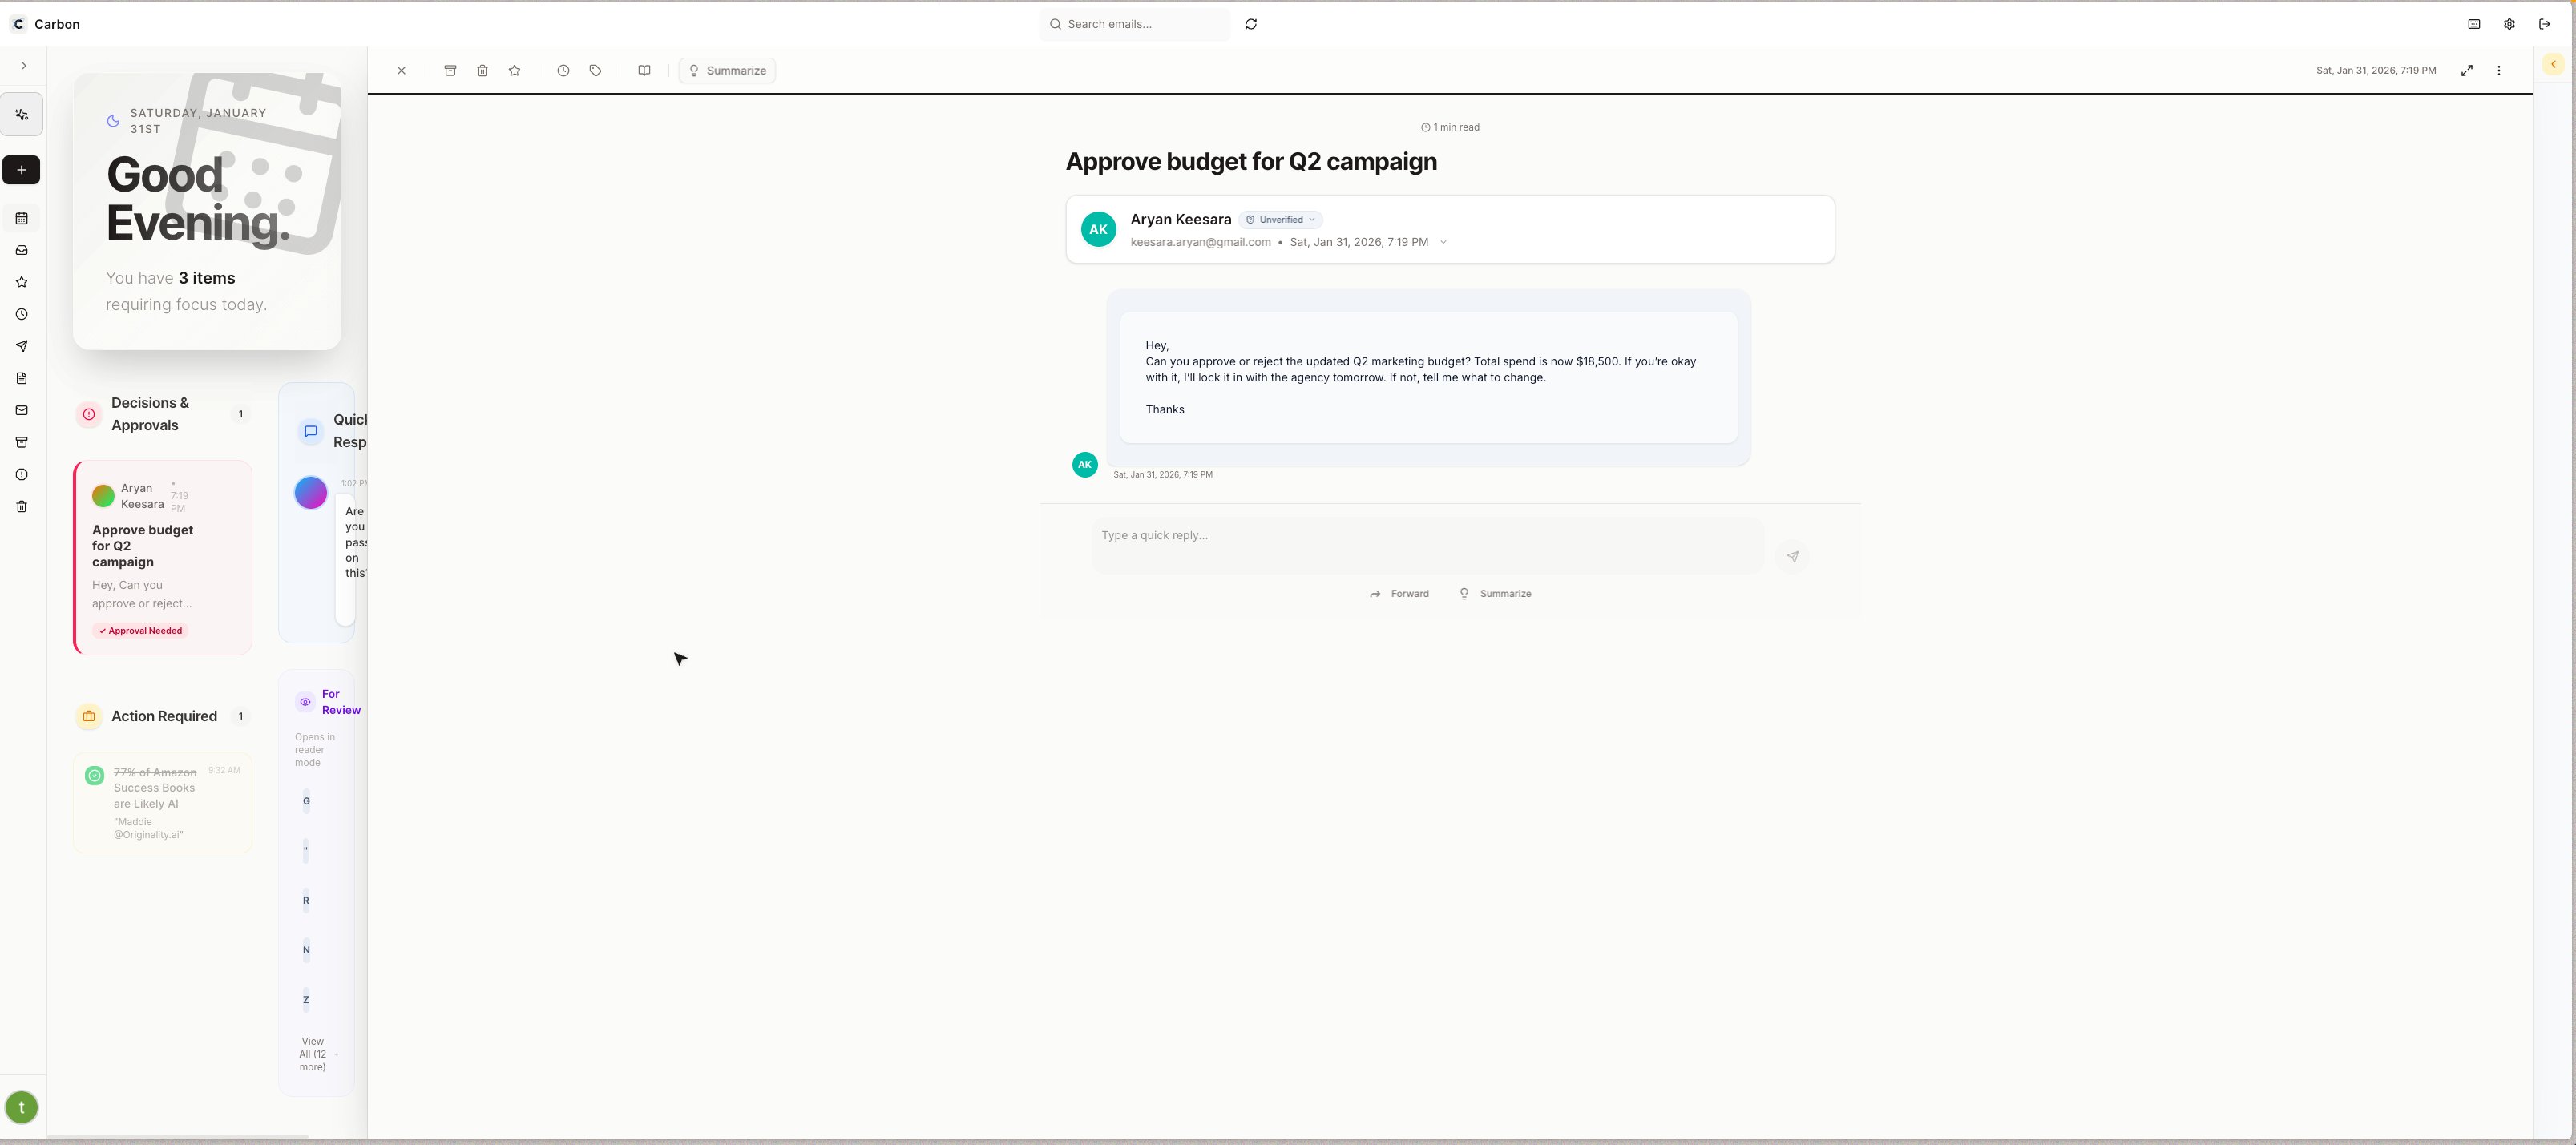The width and height of the screenshot is (2576, 1145).
Task: Open the Trash folder in the sidebar
Action: click(21, 506)
